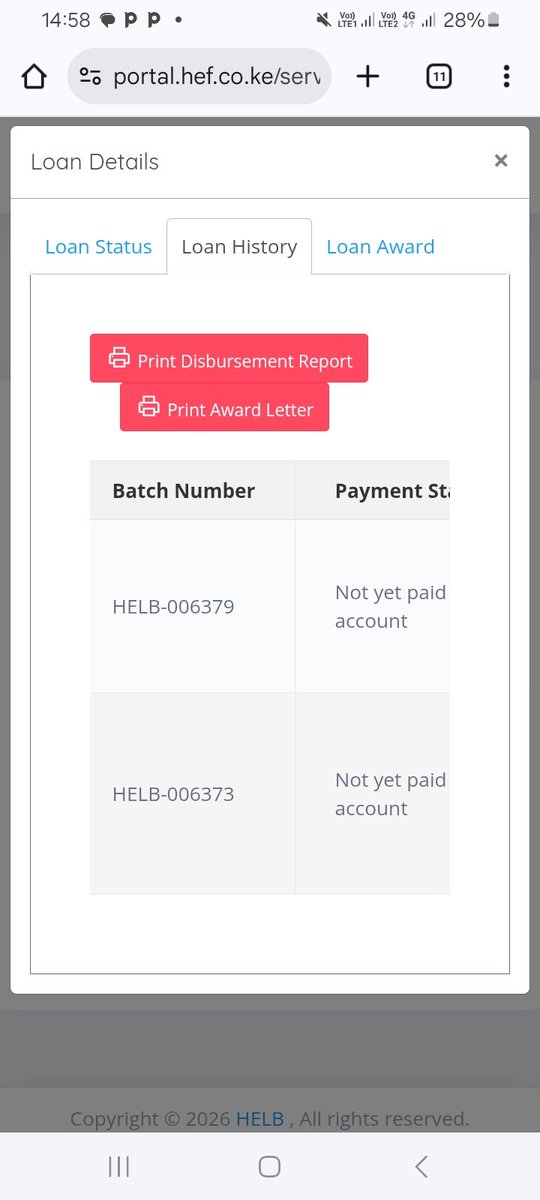The image size is (540, 1200).
Task: Tap the portal.hef.co.ke address bar
Action: click(199, 76)
